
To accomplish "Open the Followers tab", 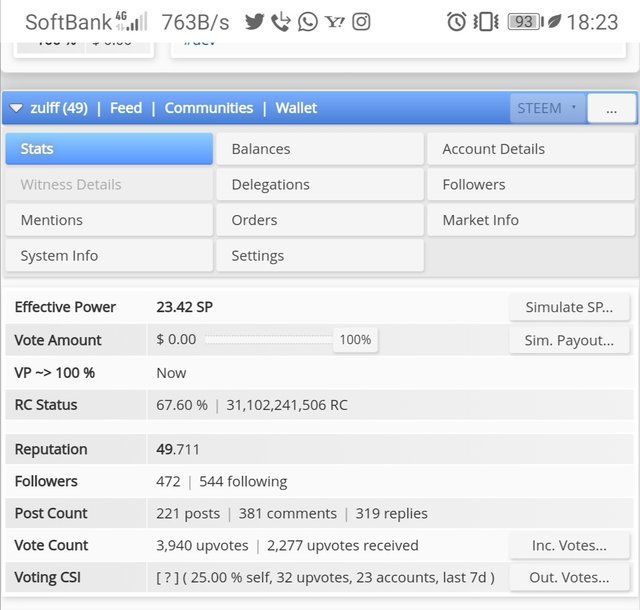I will [531, 185].
